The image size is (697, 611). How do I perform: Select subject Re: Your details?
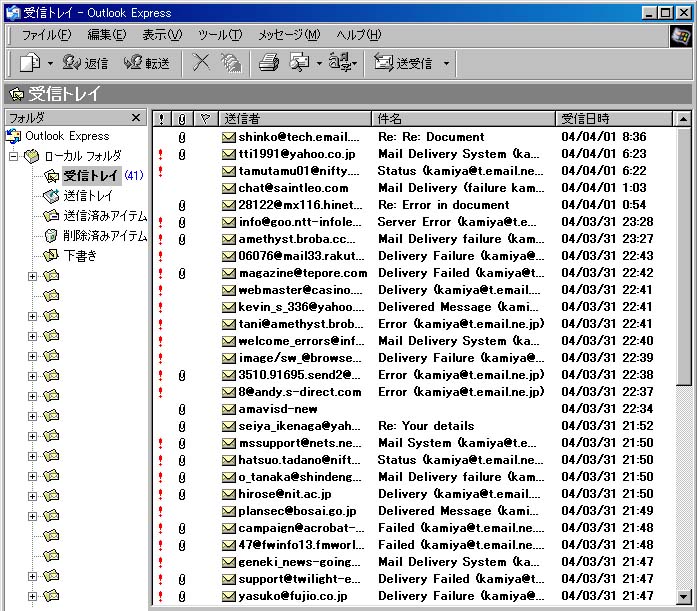(426, 426)
